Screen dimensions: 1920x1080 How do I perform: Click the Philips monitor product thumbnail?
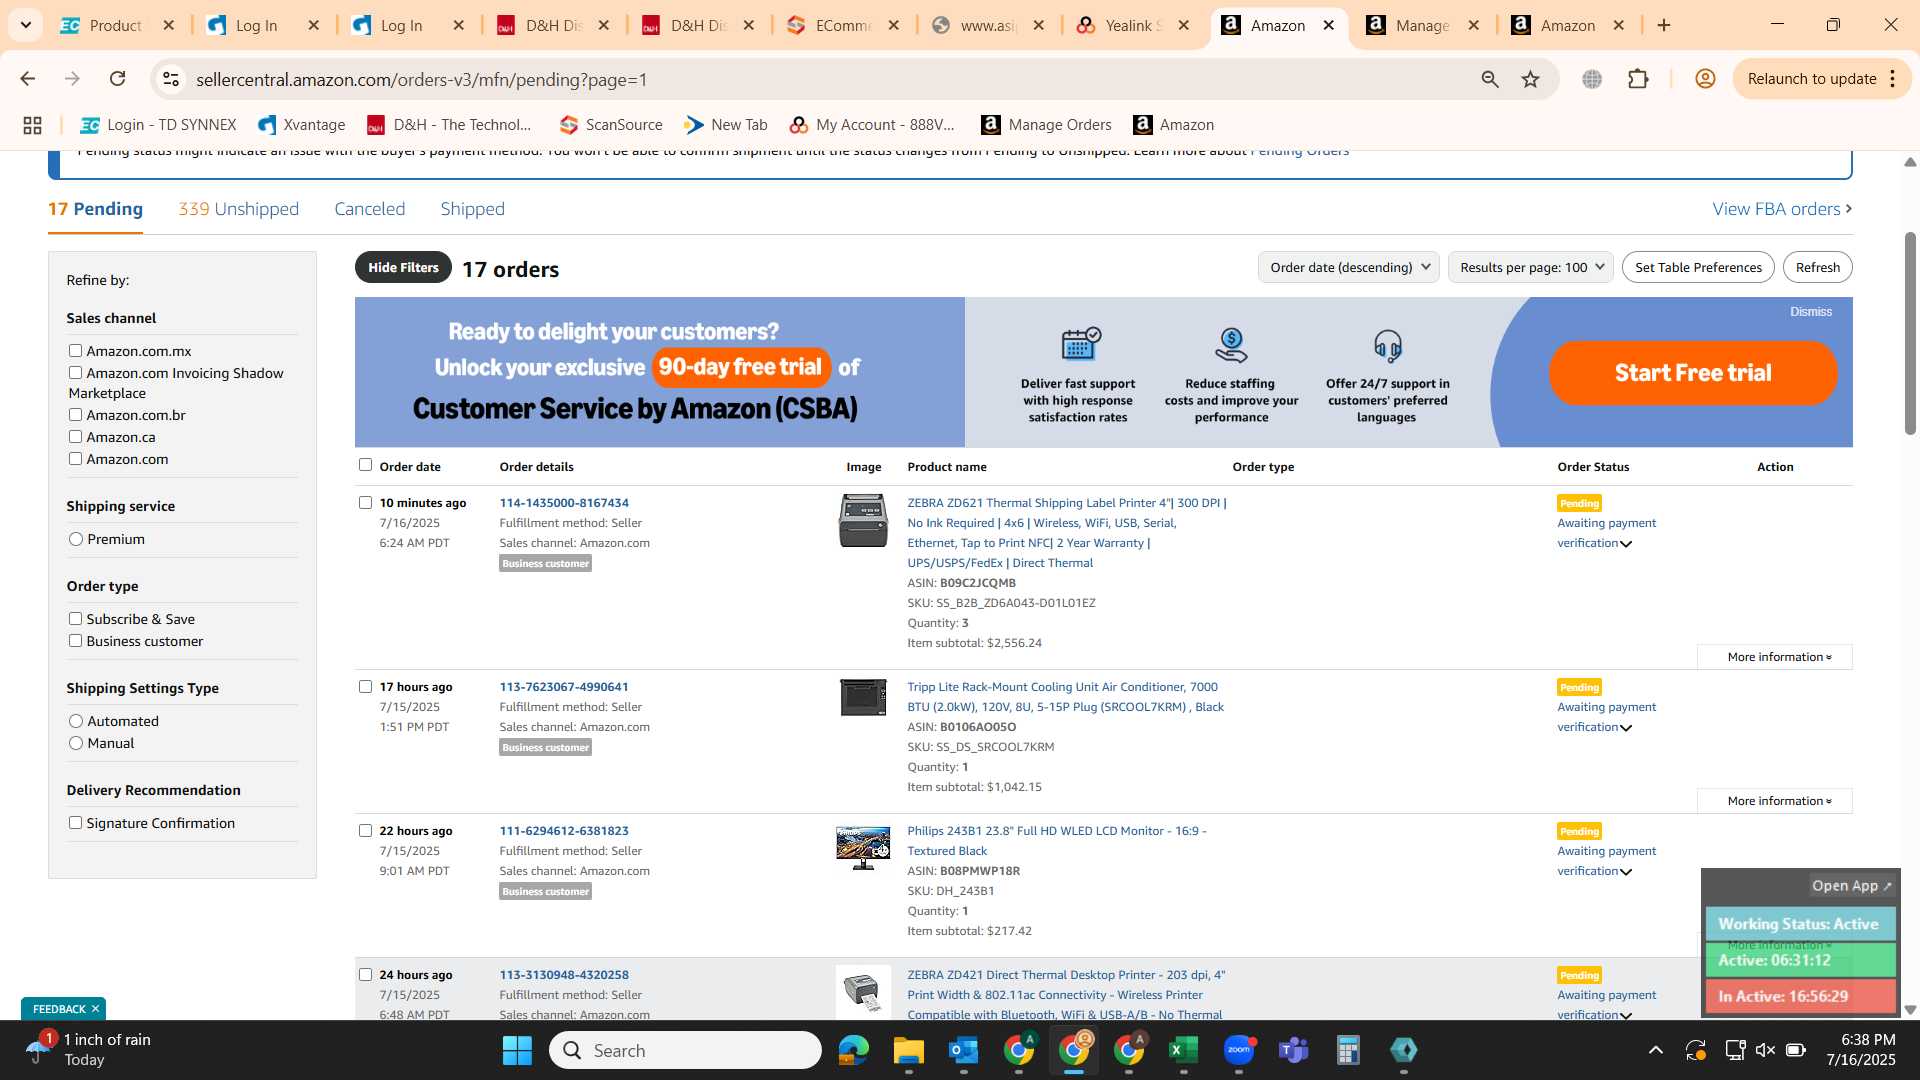coord(863,848)
